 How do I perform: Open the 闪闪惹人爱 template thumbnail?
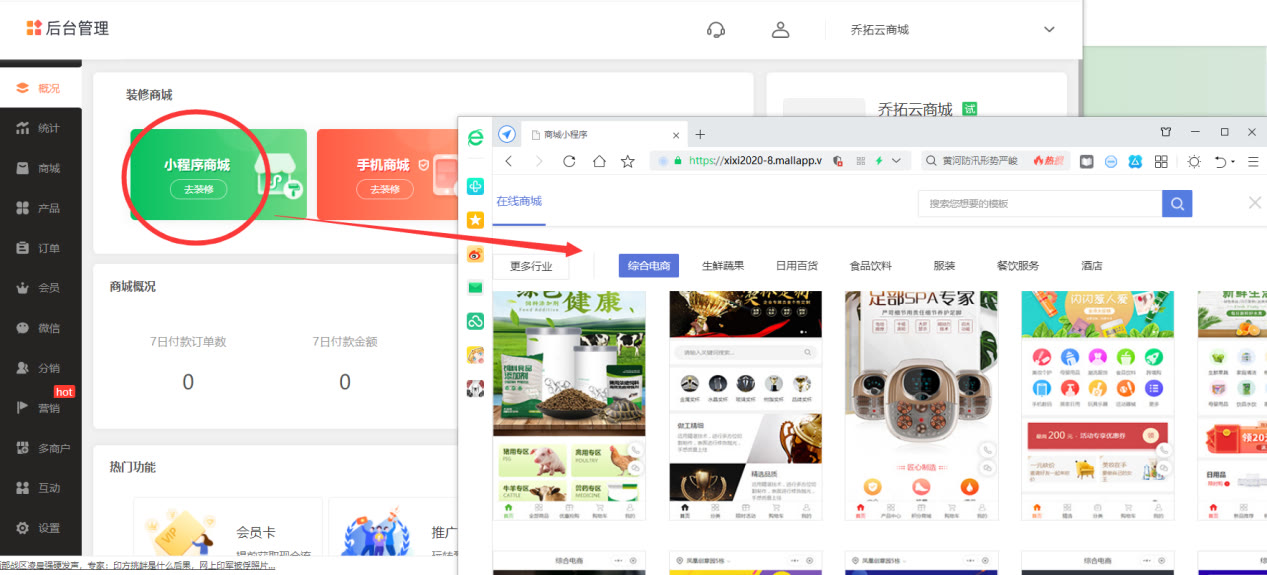pyautogui.click(x=1097, y=405)
